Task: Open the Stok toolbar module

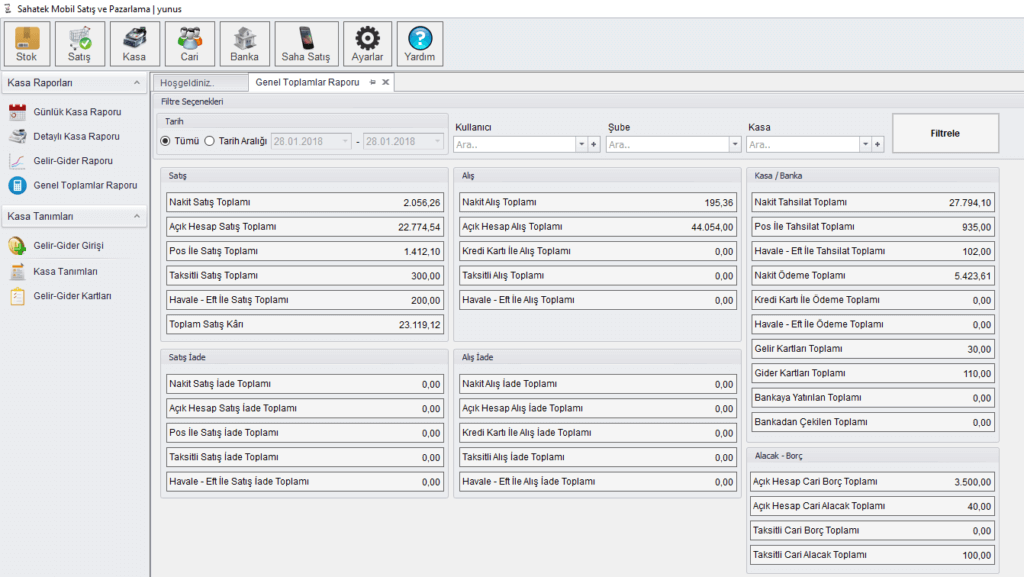Action: tap(27, 43)
